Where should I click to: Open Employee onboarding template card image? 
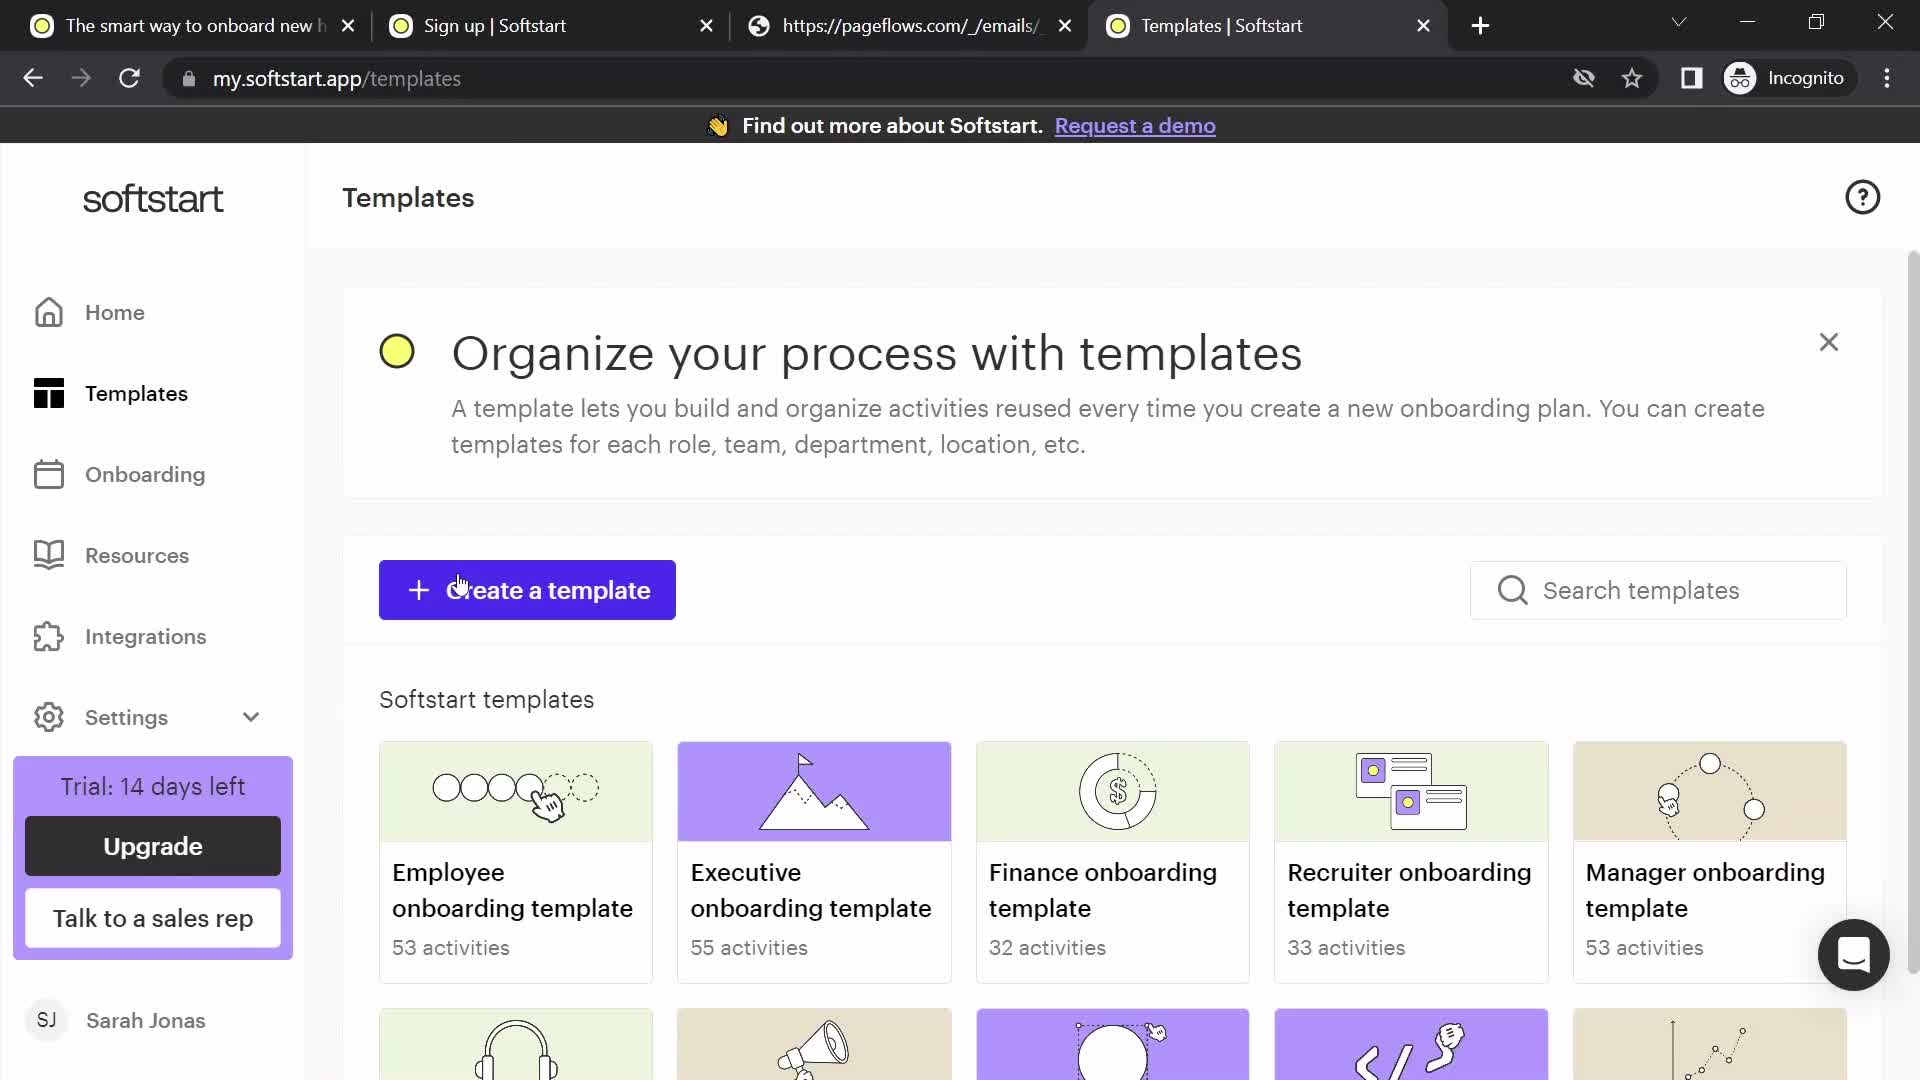[516, 791]
